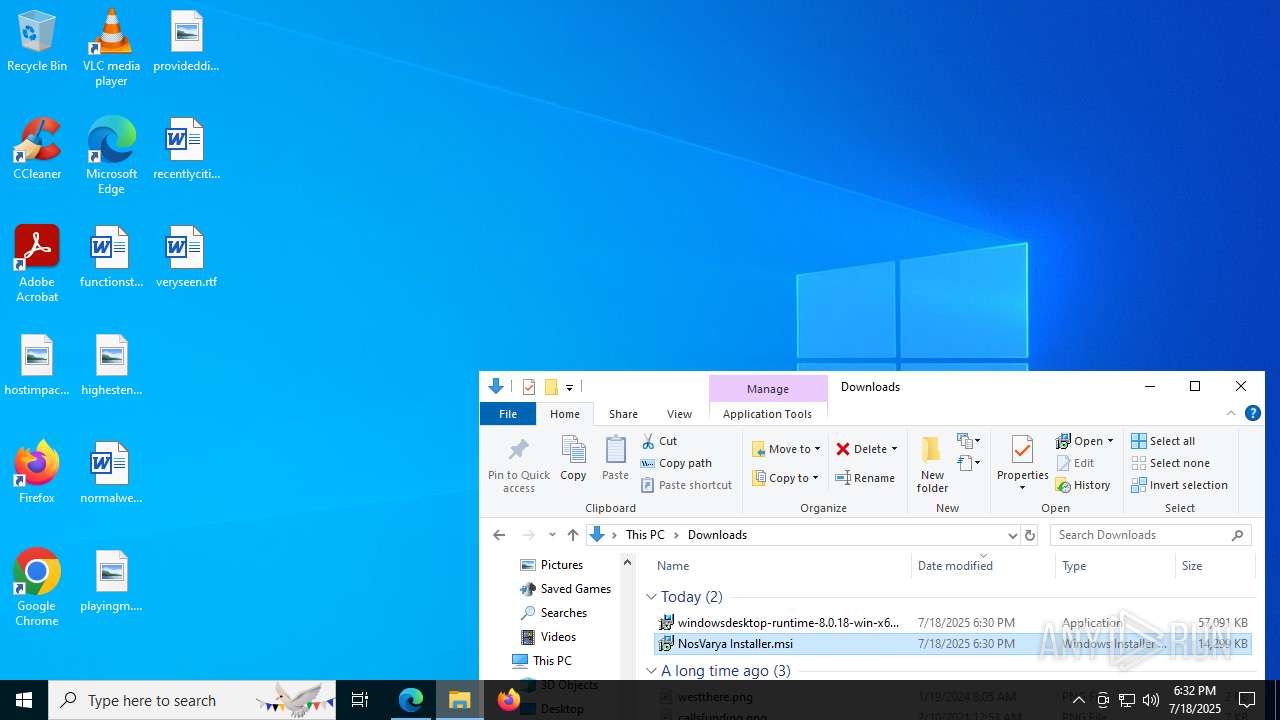
Task: Go up one folder level
Action: [x=573, y=535]
